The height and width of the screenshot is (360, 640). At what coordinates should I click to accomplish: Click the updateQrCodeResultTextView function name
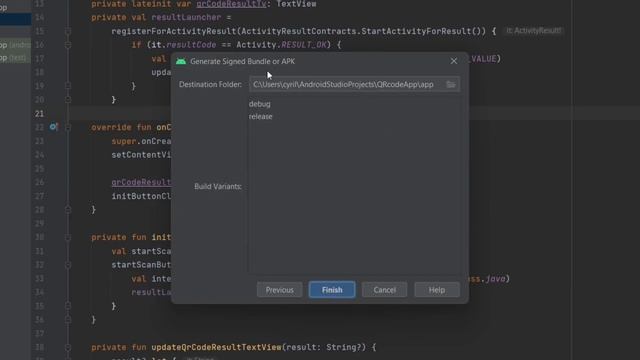coord(216,347)
